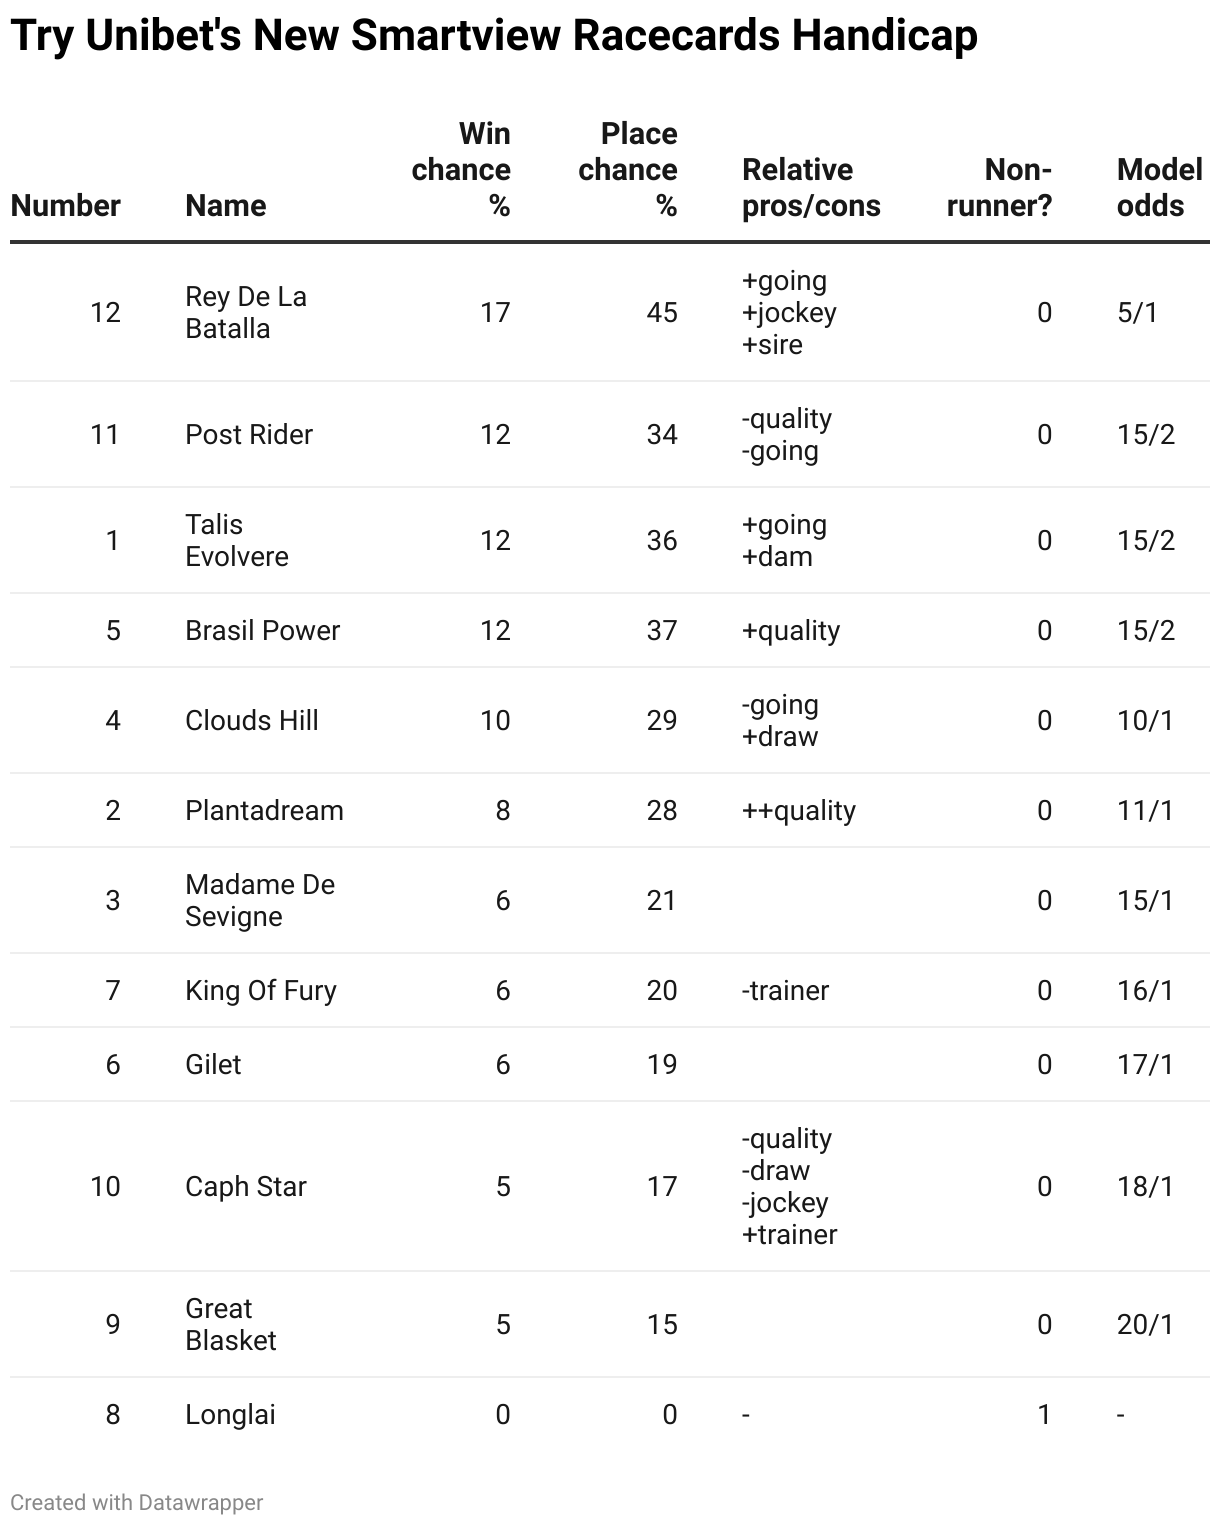Click Madame De Sevigne's 15/1 odds
Viewport: 1220px width, 1526px height.
click(x=1146, y=901)
